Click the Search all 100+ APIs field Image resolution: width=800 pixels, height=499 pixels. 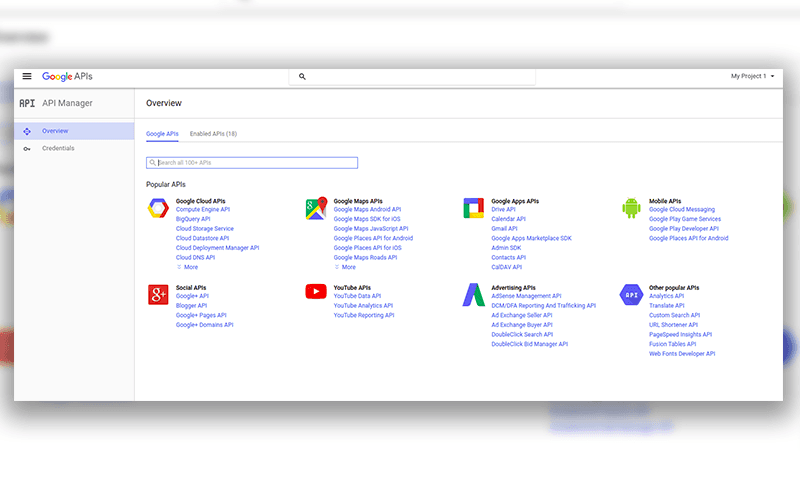pyautogui.click(x=252, y=163)
